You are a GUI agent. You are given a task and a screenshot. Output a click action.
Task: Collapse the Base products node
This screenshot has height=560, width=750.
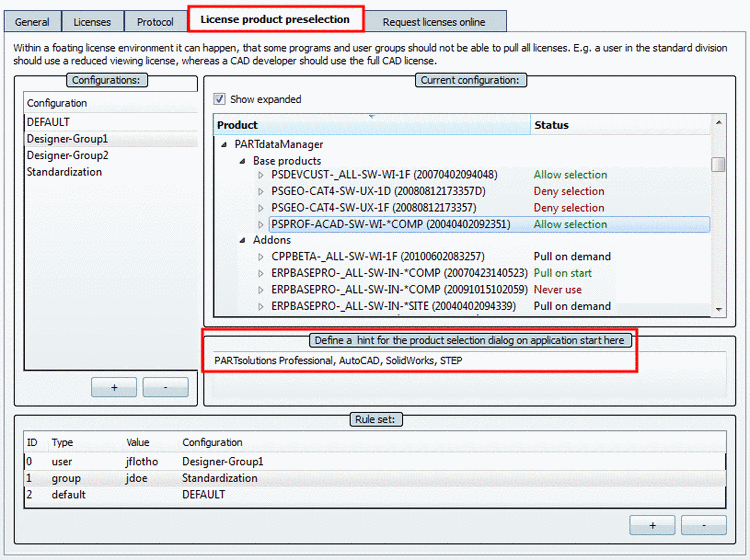pyautogui.click(x=243, y=161)
